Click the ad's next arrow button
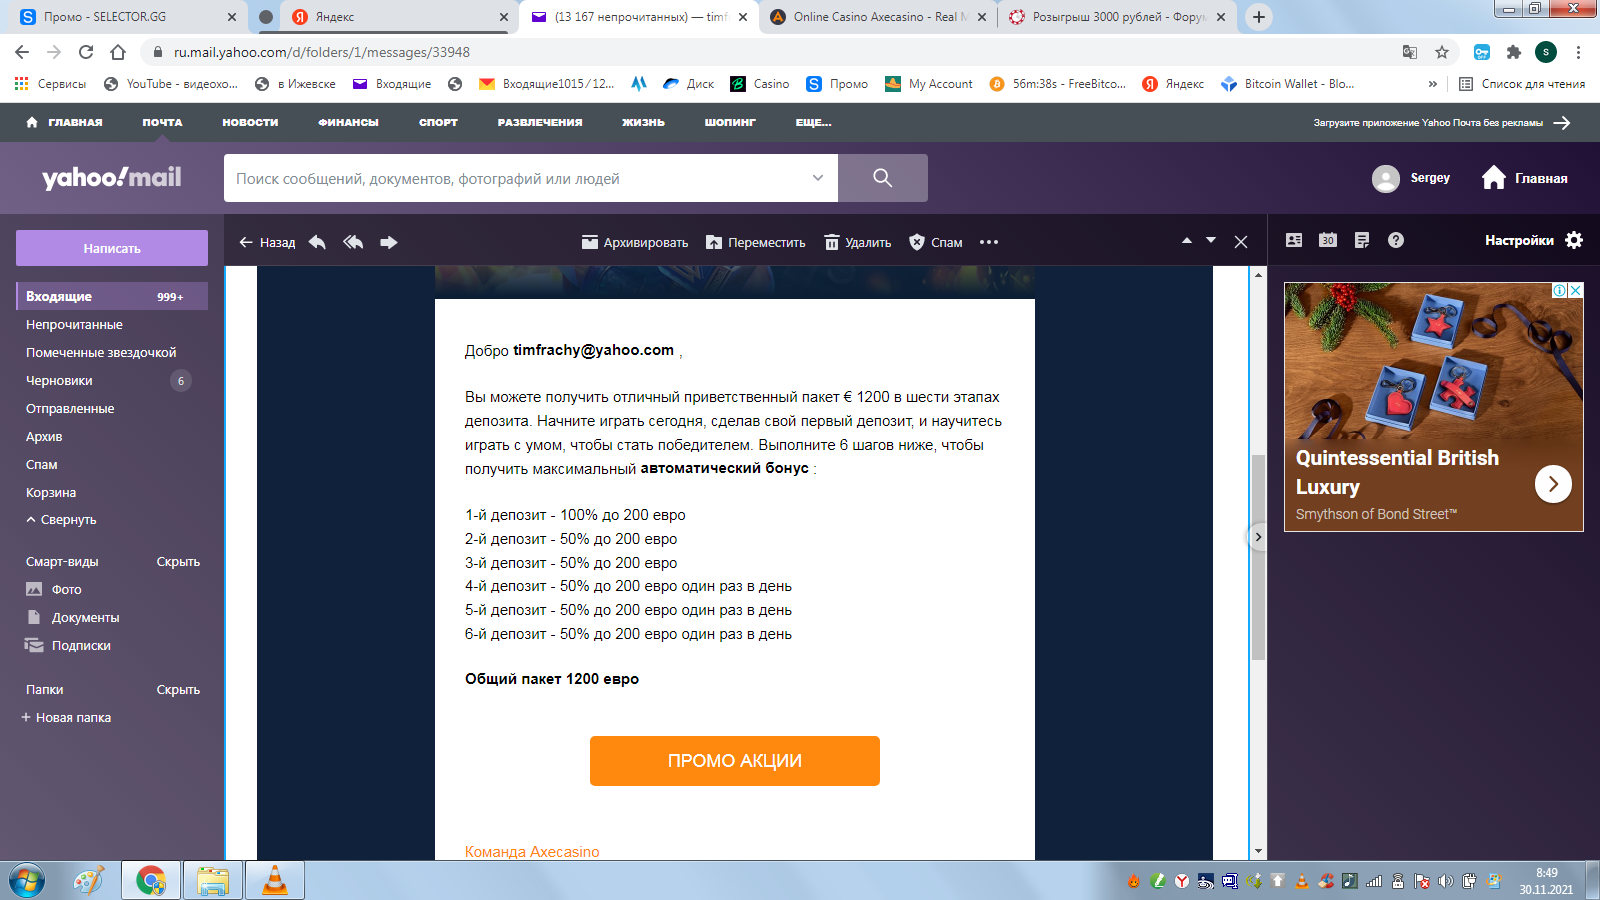Image resolution: width=1600 pixels, height=900 pixels. pos(1553,484)
